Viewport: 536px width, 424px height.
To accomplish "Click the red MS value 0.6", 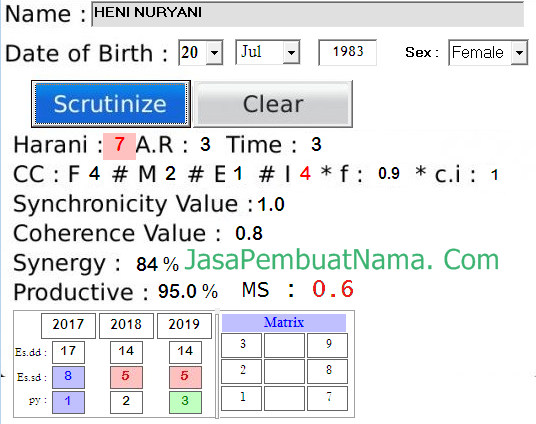I will click(x=333, y=289).
